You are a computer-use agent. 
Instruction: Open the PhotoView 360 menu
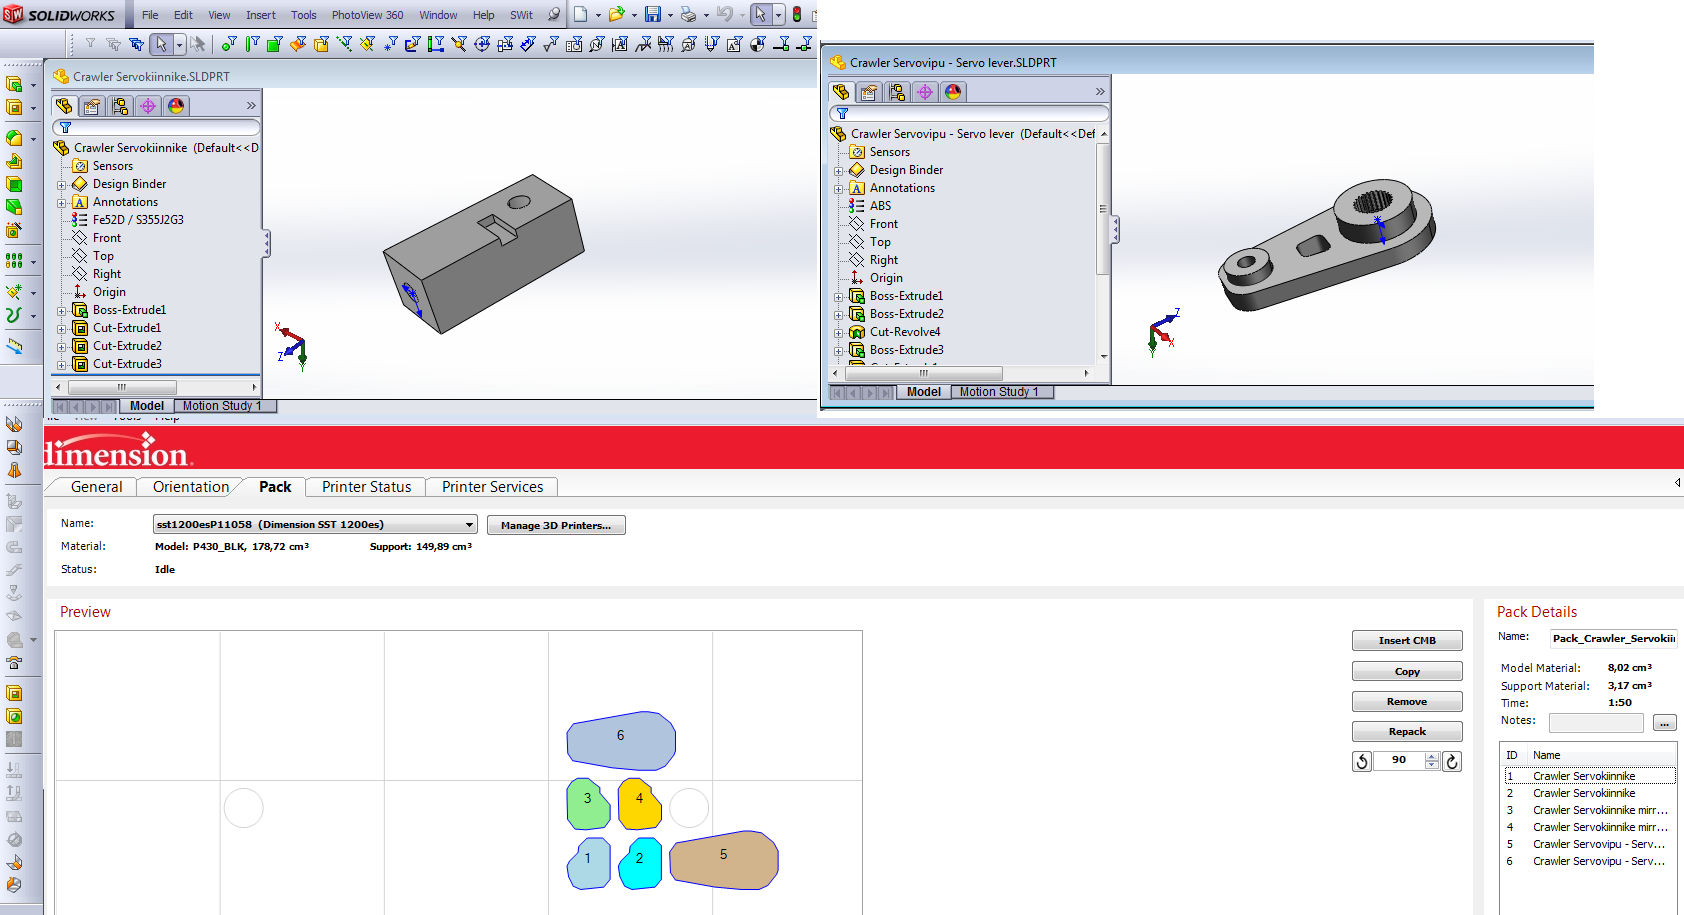click(367, 15)
